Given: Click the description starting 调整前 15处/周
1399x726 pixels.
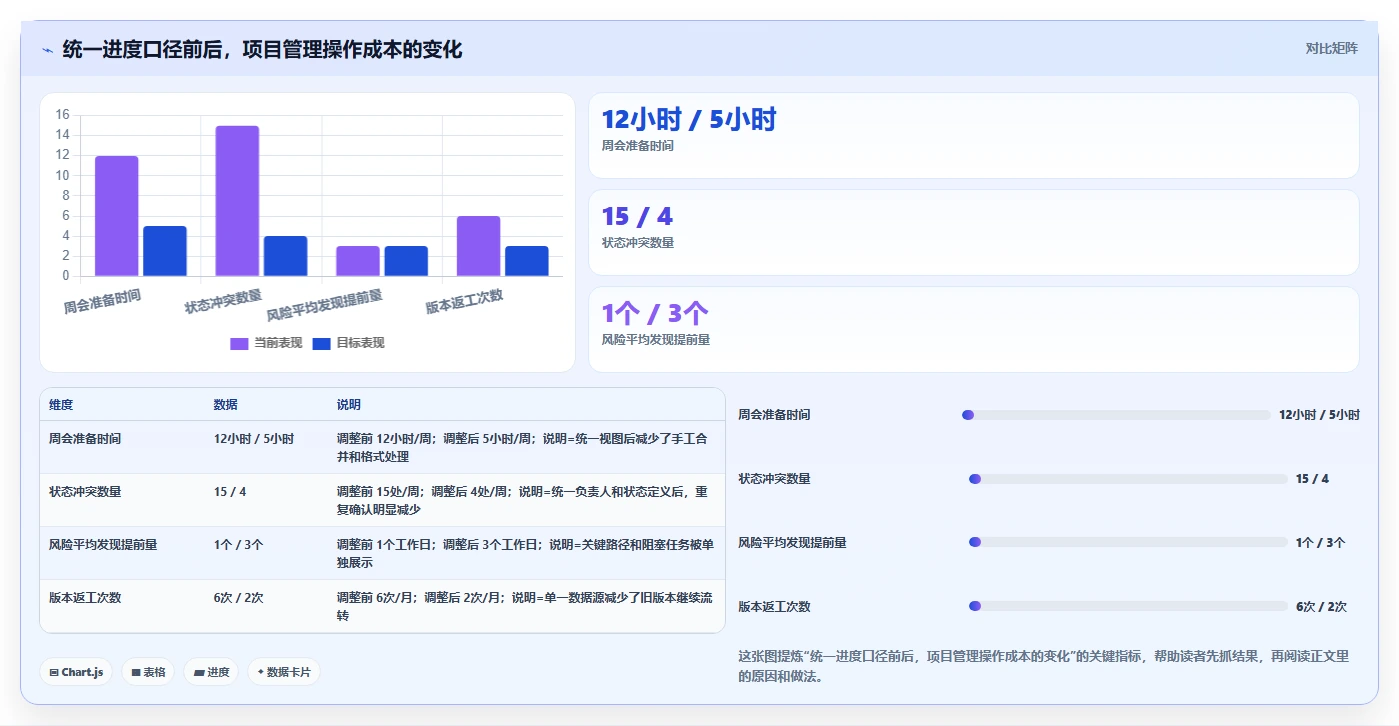Looking at the screenshot, I should [x=524, y=501].
